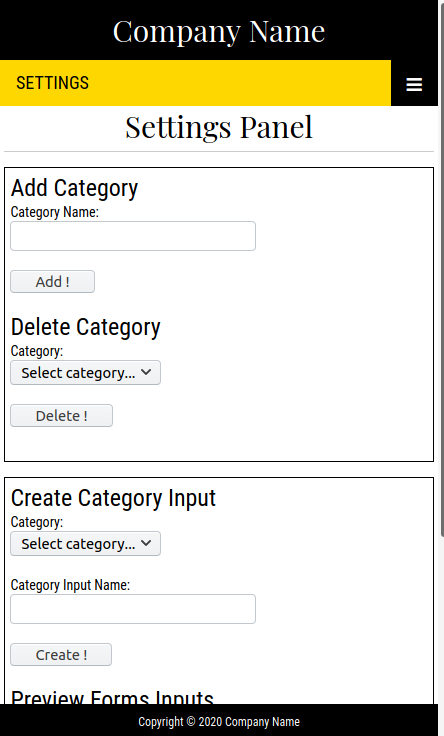Click the Delete ! button
This screenshot has width=444, height=736.
61,415
